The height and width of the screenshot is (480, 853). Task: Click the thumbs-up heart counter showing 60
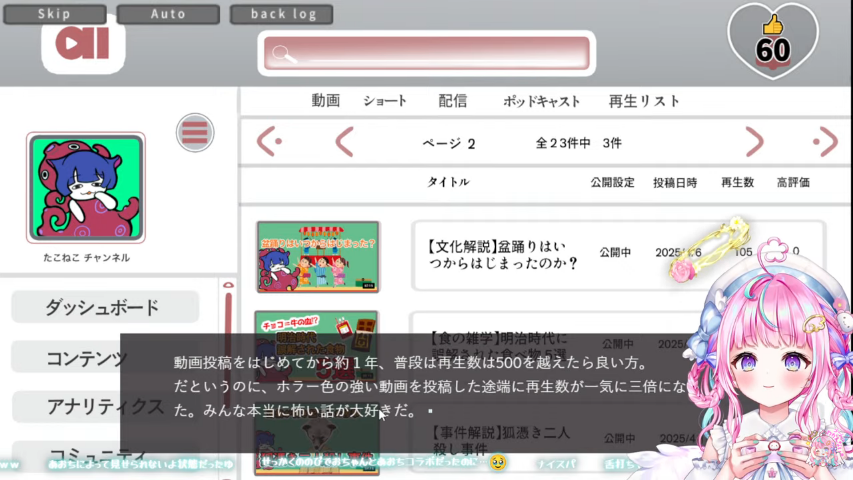pyautogui.click(x=772, y=41)
